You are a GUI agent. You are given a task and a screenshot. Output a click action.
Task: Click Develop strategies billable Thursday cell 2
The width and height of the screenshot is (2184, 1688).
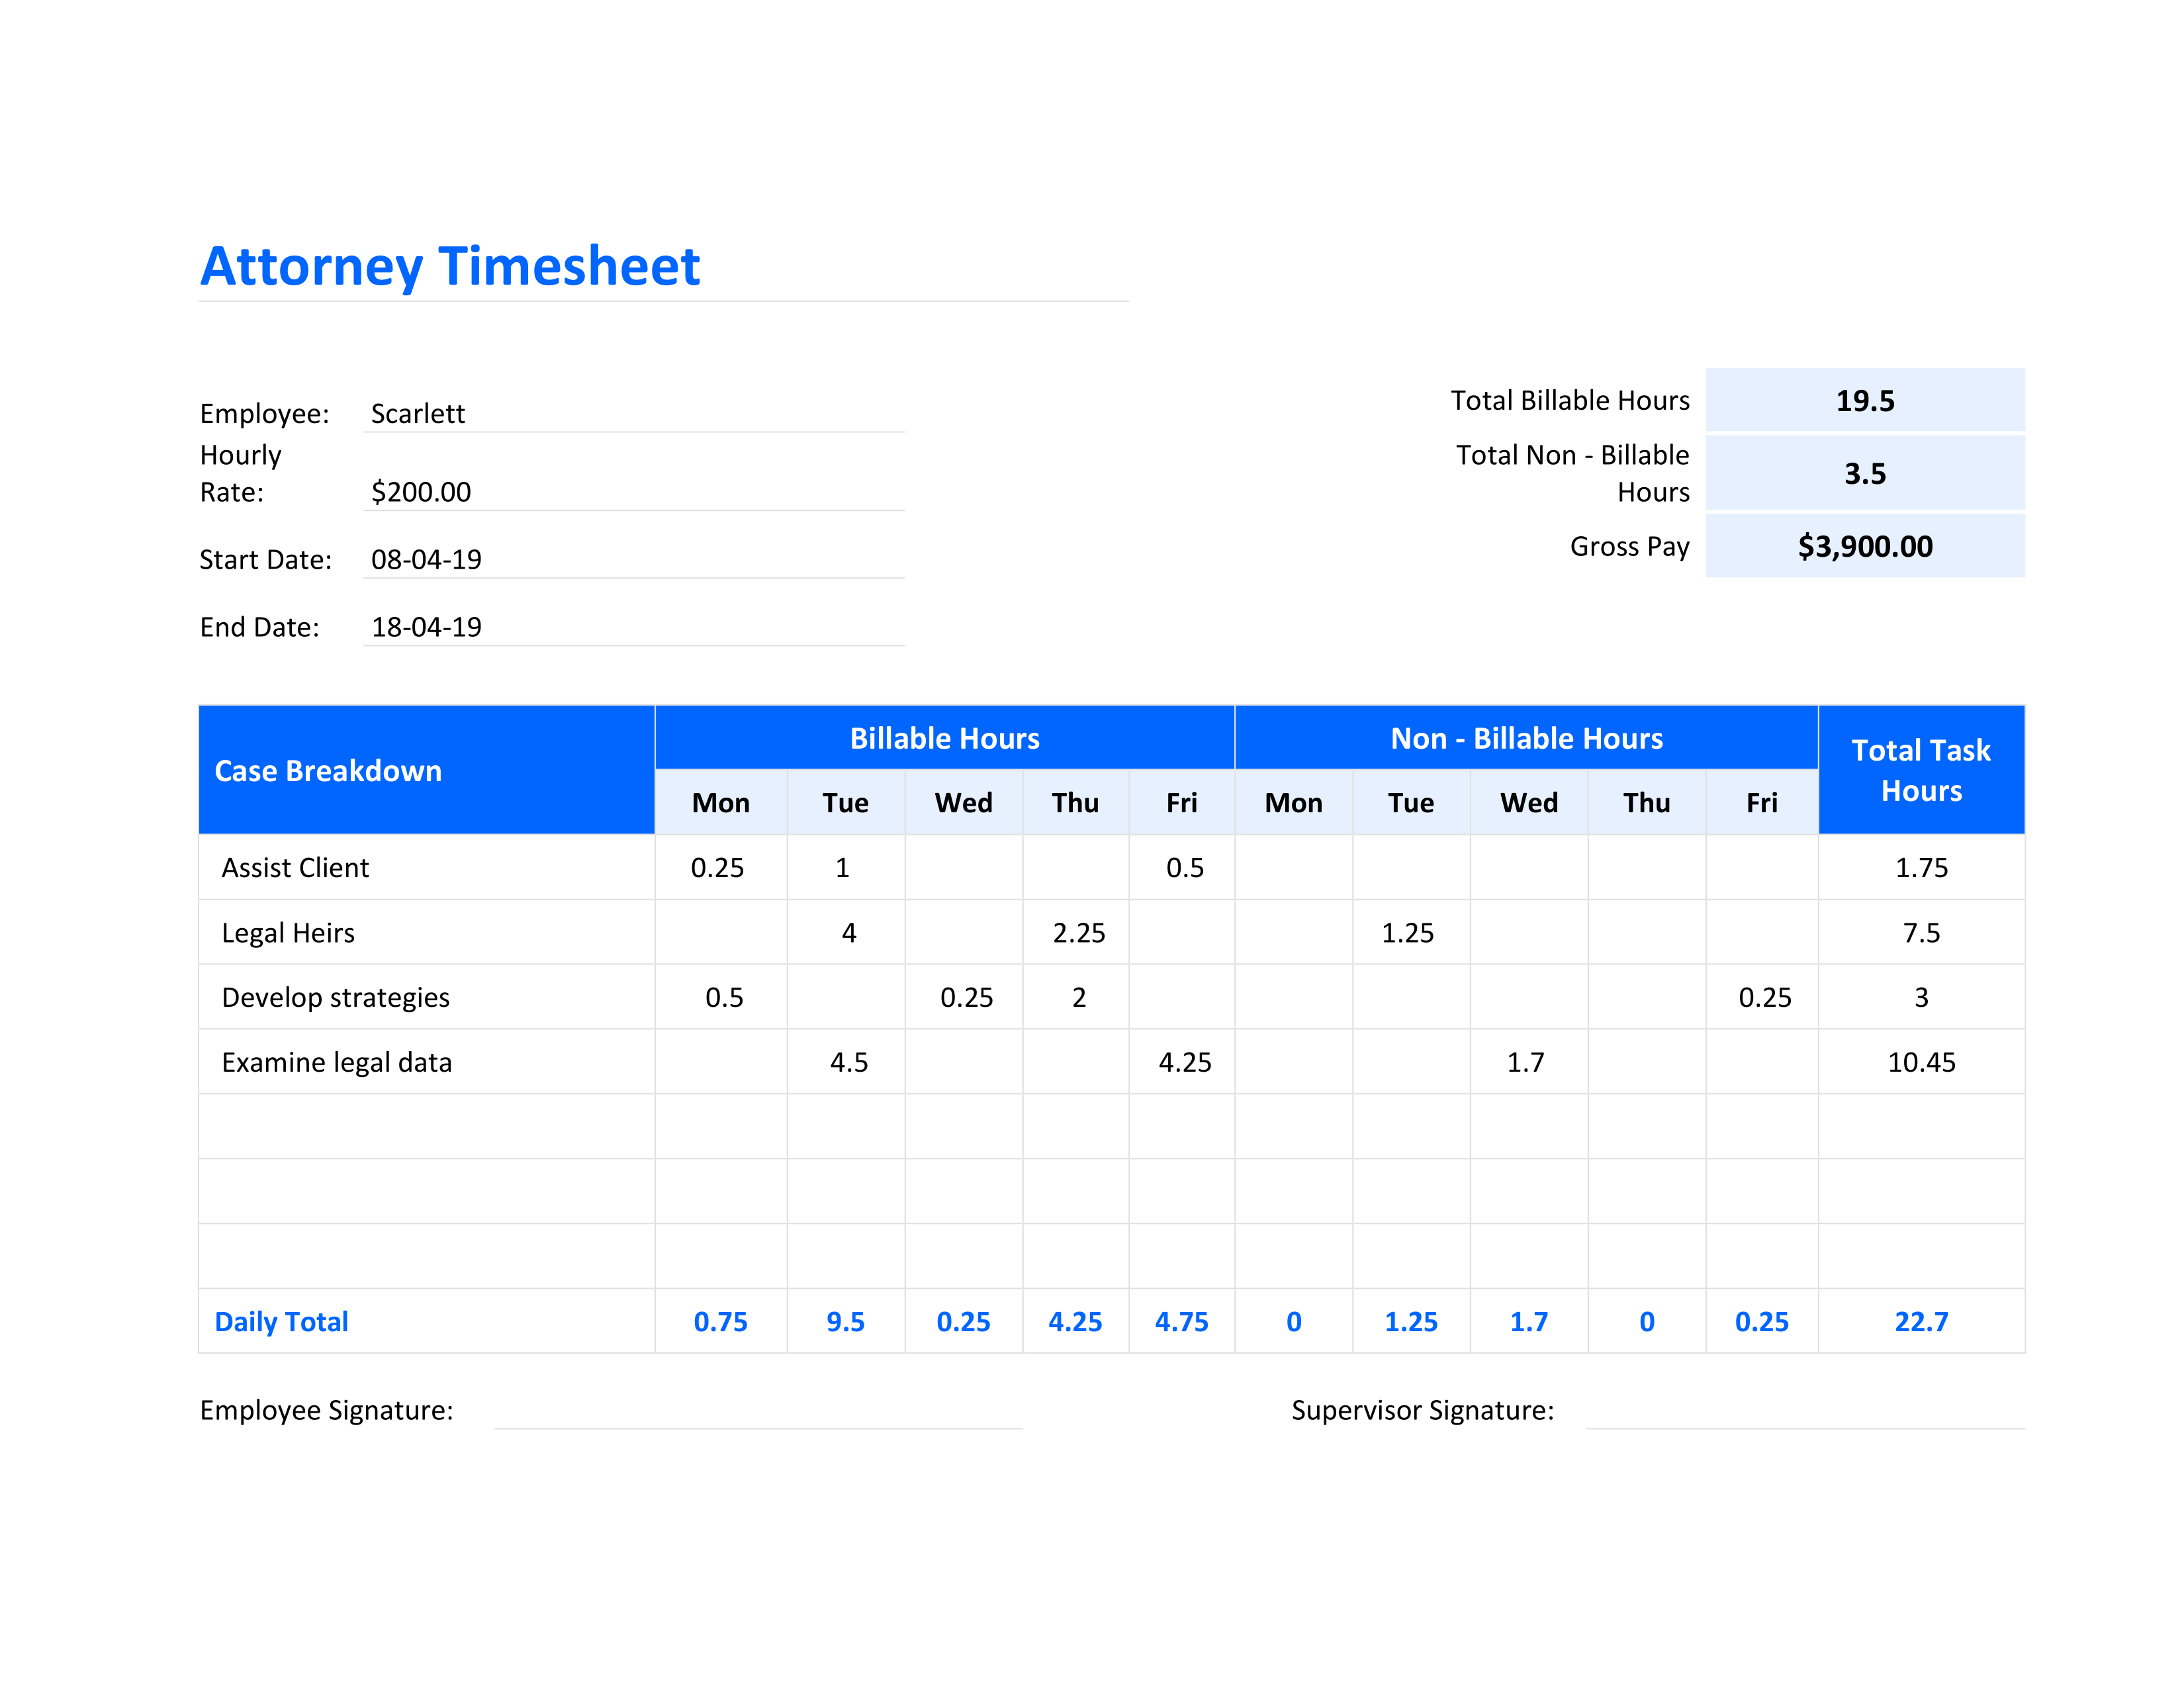[1076, 997]
